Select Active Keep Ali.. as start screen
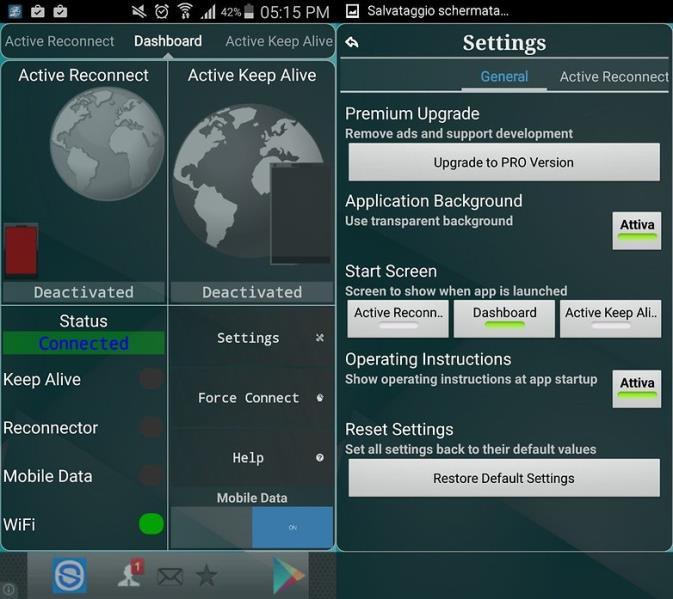 tap(610, 318)
